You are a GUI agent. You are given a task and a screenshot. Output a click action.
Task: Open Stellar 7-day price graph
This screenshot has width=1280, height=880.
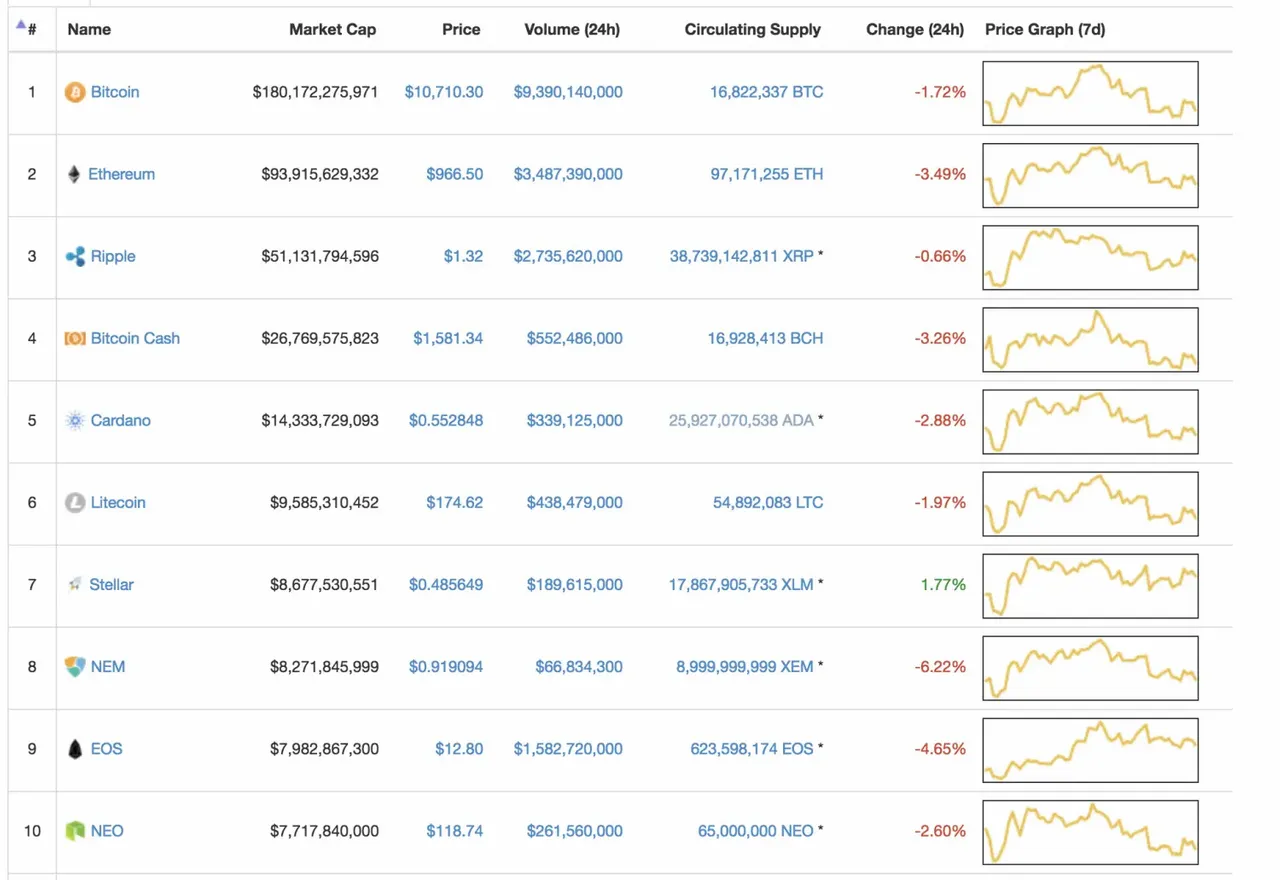click(1090, 586)
